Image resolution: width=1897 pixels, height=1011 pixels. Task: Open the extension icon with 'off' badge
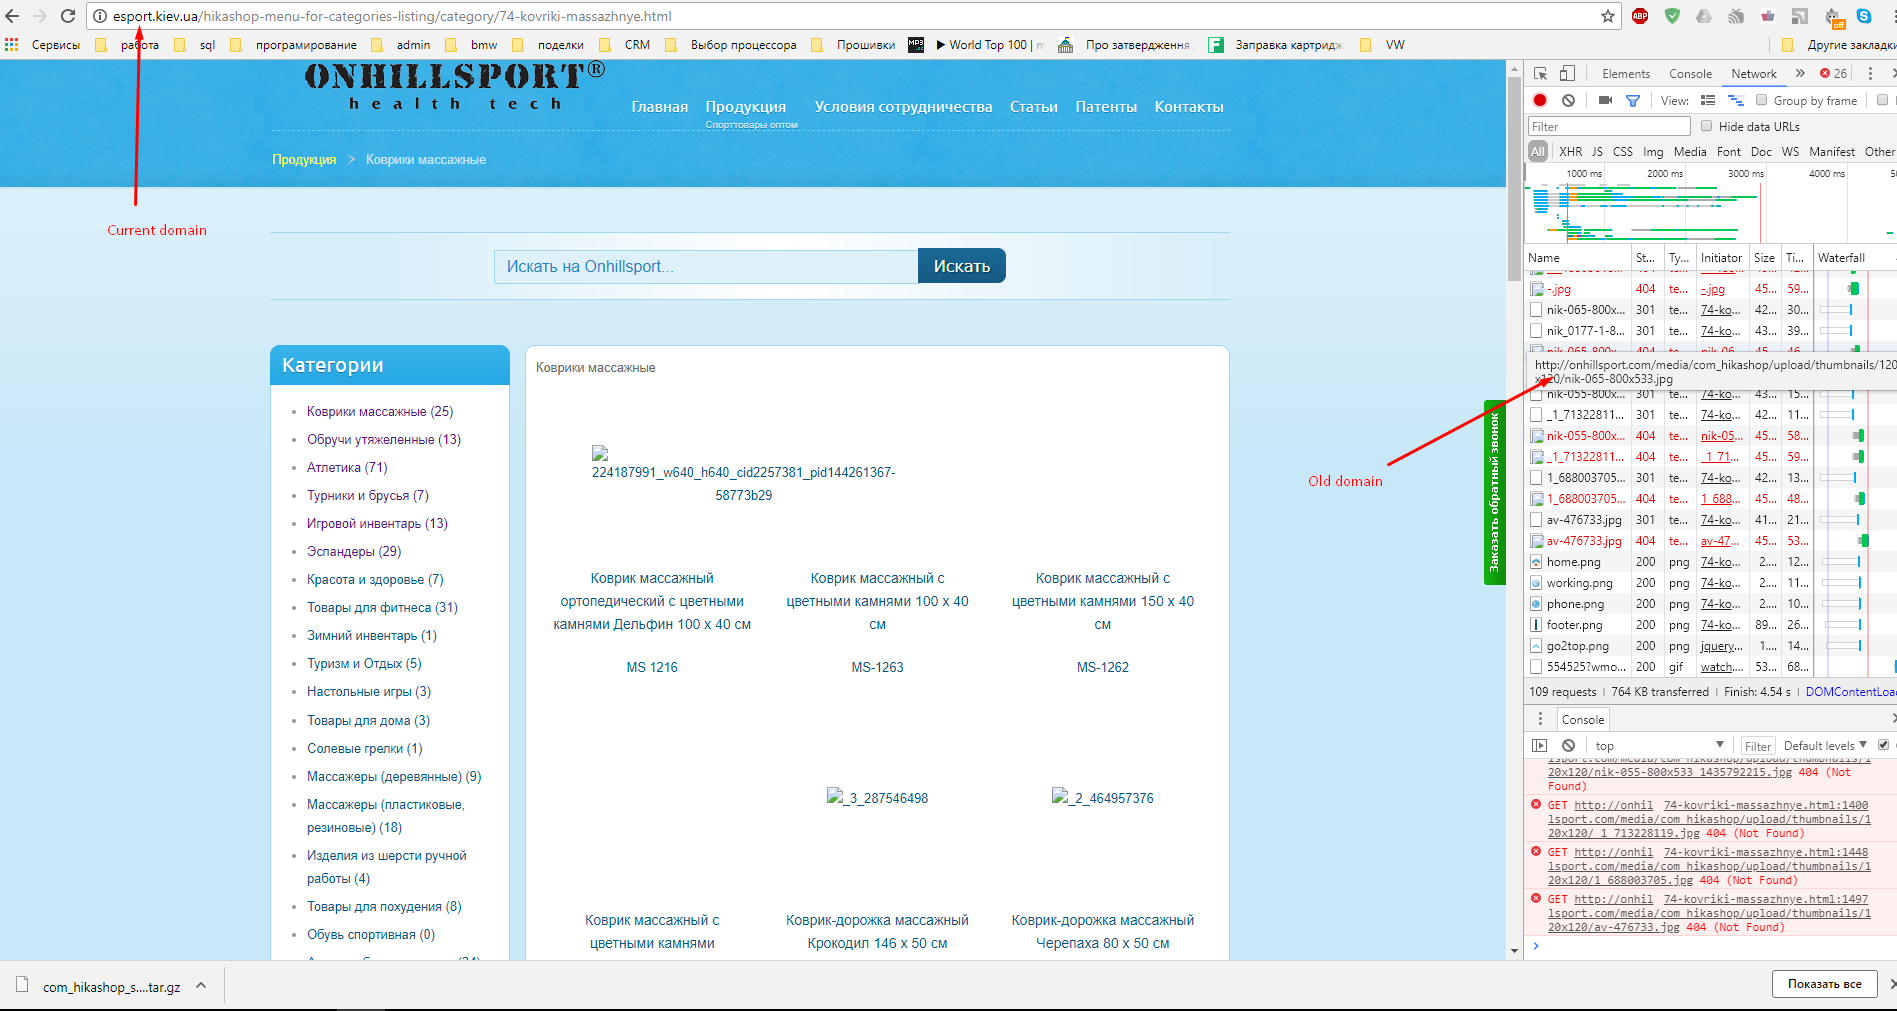1833,17
